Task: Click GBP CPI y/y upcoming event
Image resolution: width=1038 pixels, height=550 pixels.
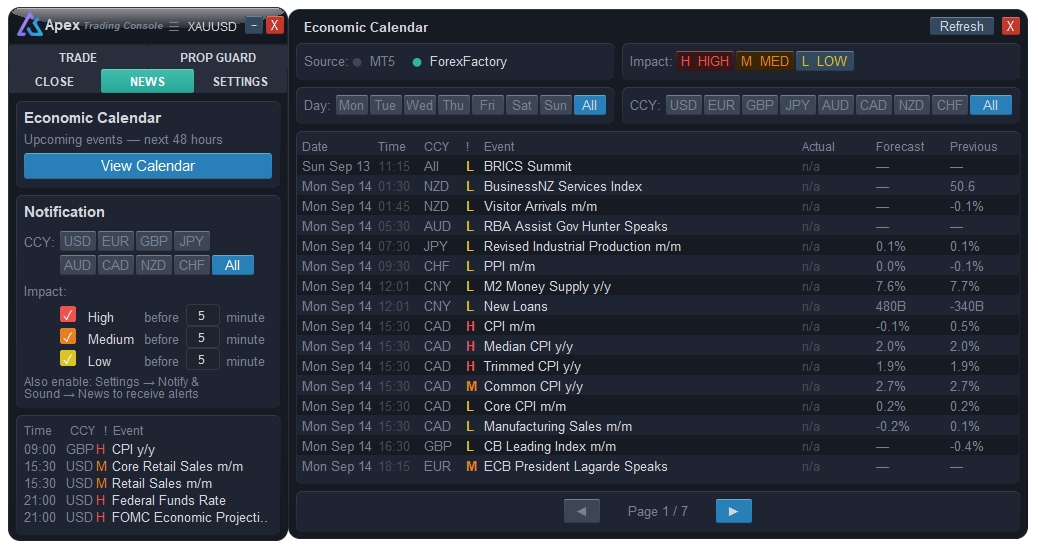Action: pyautogui.click(x=146, y=450)
